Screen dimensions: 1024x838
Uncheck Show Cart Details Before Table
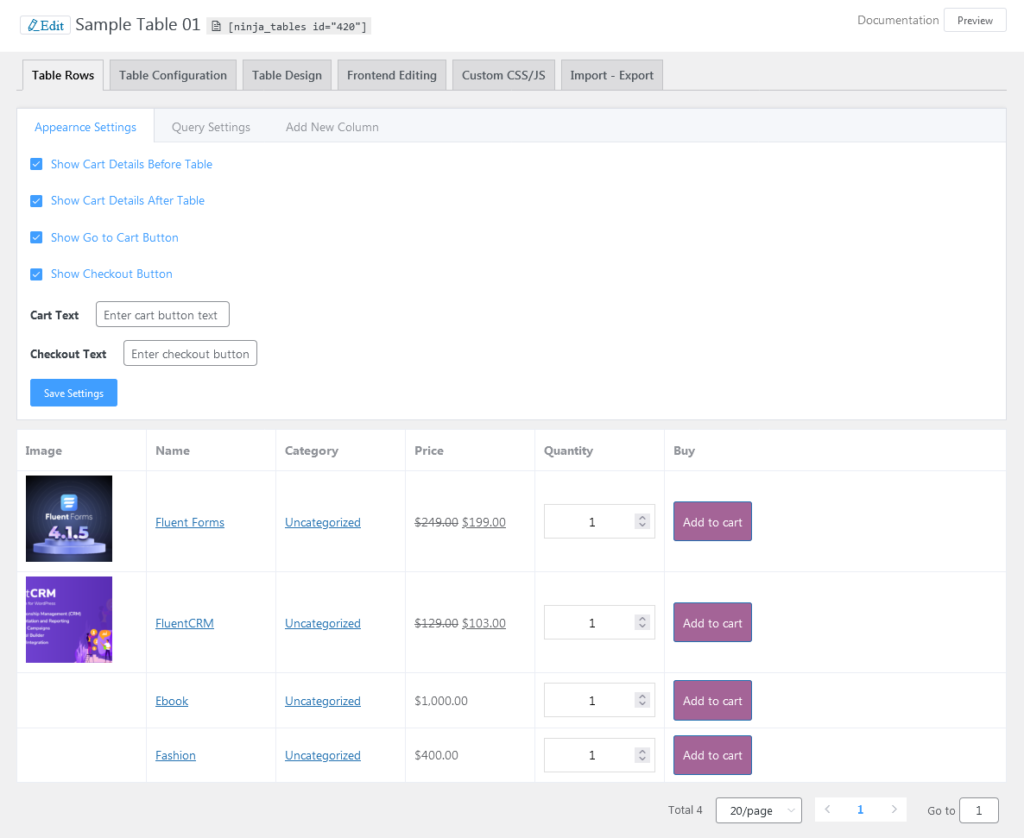[36, 164]
